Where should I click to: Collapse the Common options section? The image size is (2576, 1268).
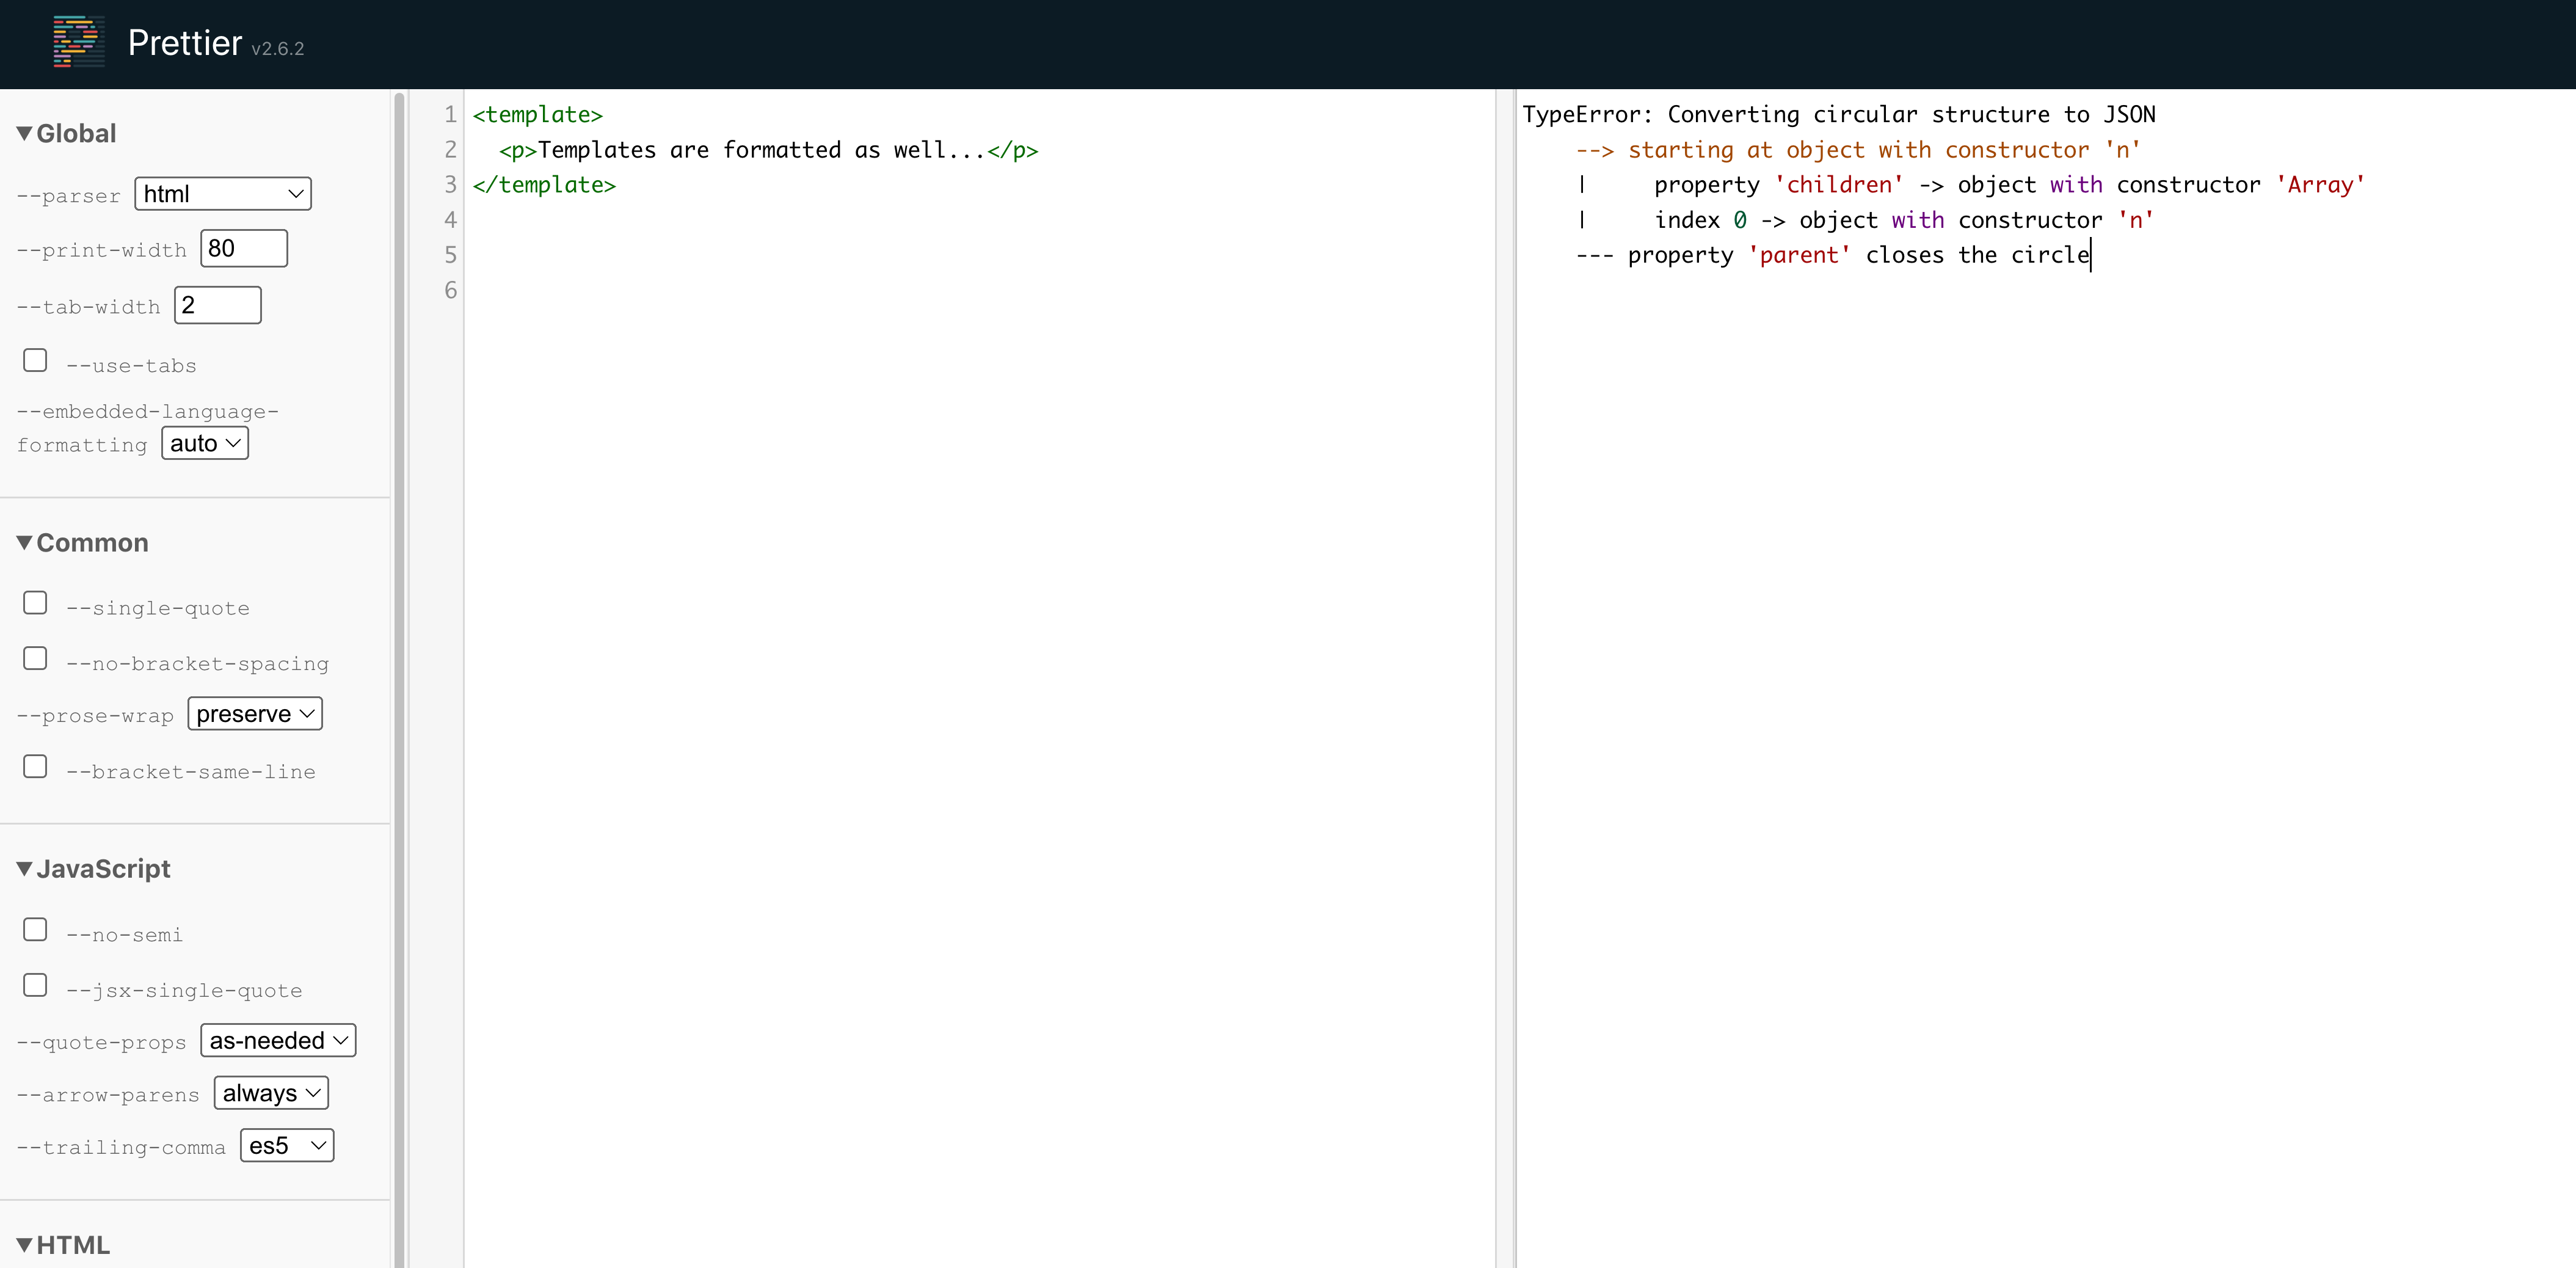point(82,542)
